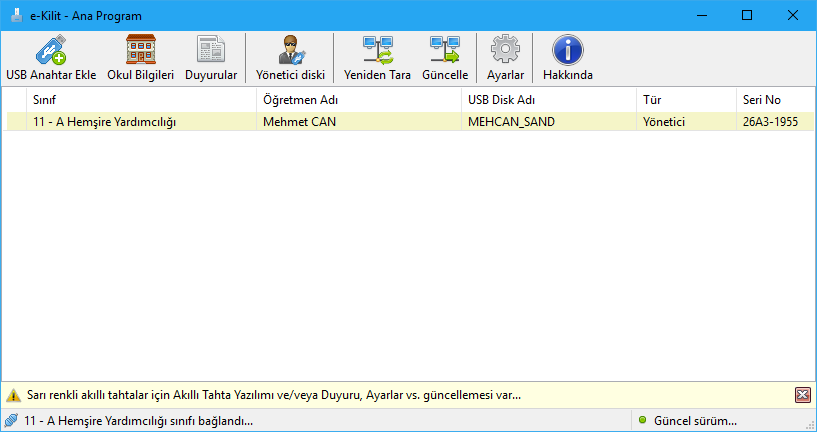Open the Hakkında info icon

click(568, 50)
